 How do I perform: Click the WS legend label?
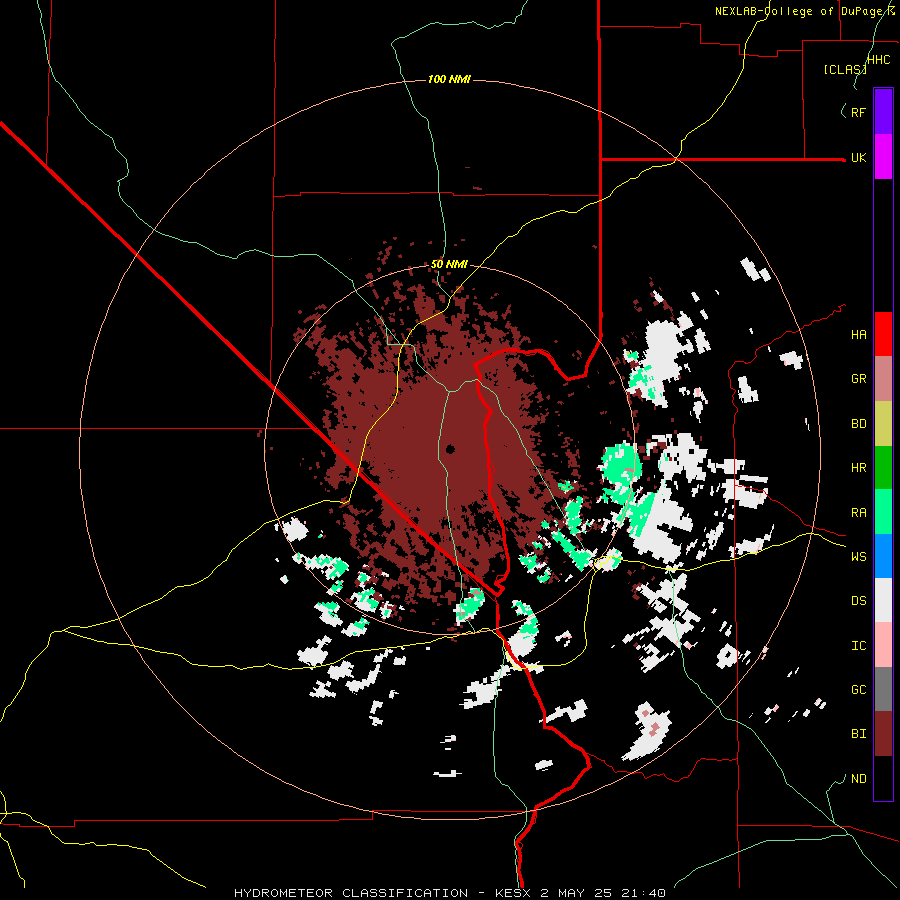pyautogui.click(x=858, y=557)
